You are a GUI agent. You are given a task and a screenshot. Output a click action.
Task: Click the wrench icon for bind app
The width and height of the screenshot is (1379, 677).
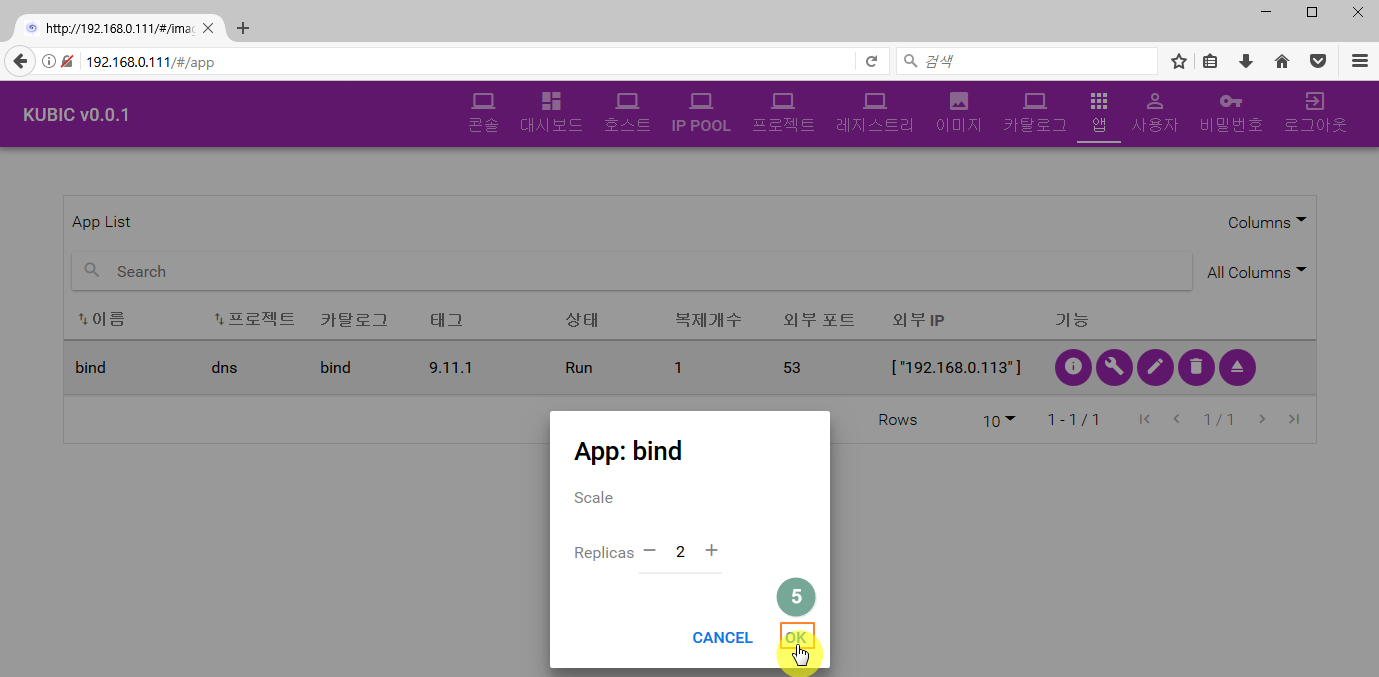[1114, 367]
